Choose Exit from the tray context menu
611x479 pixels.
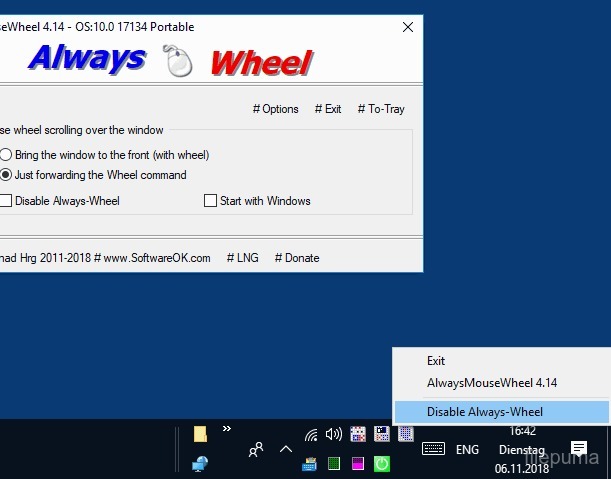click(436, 361)
